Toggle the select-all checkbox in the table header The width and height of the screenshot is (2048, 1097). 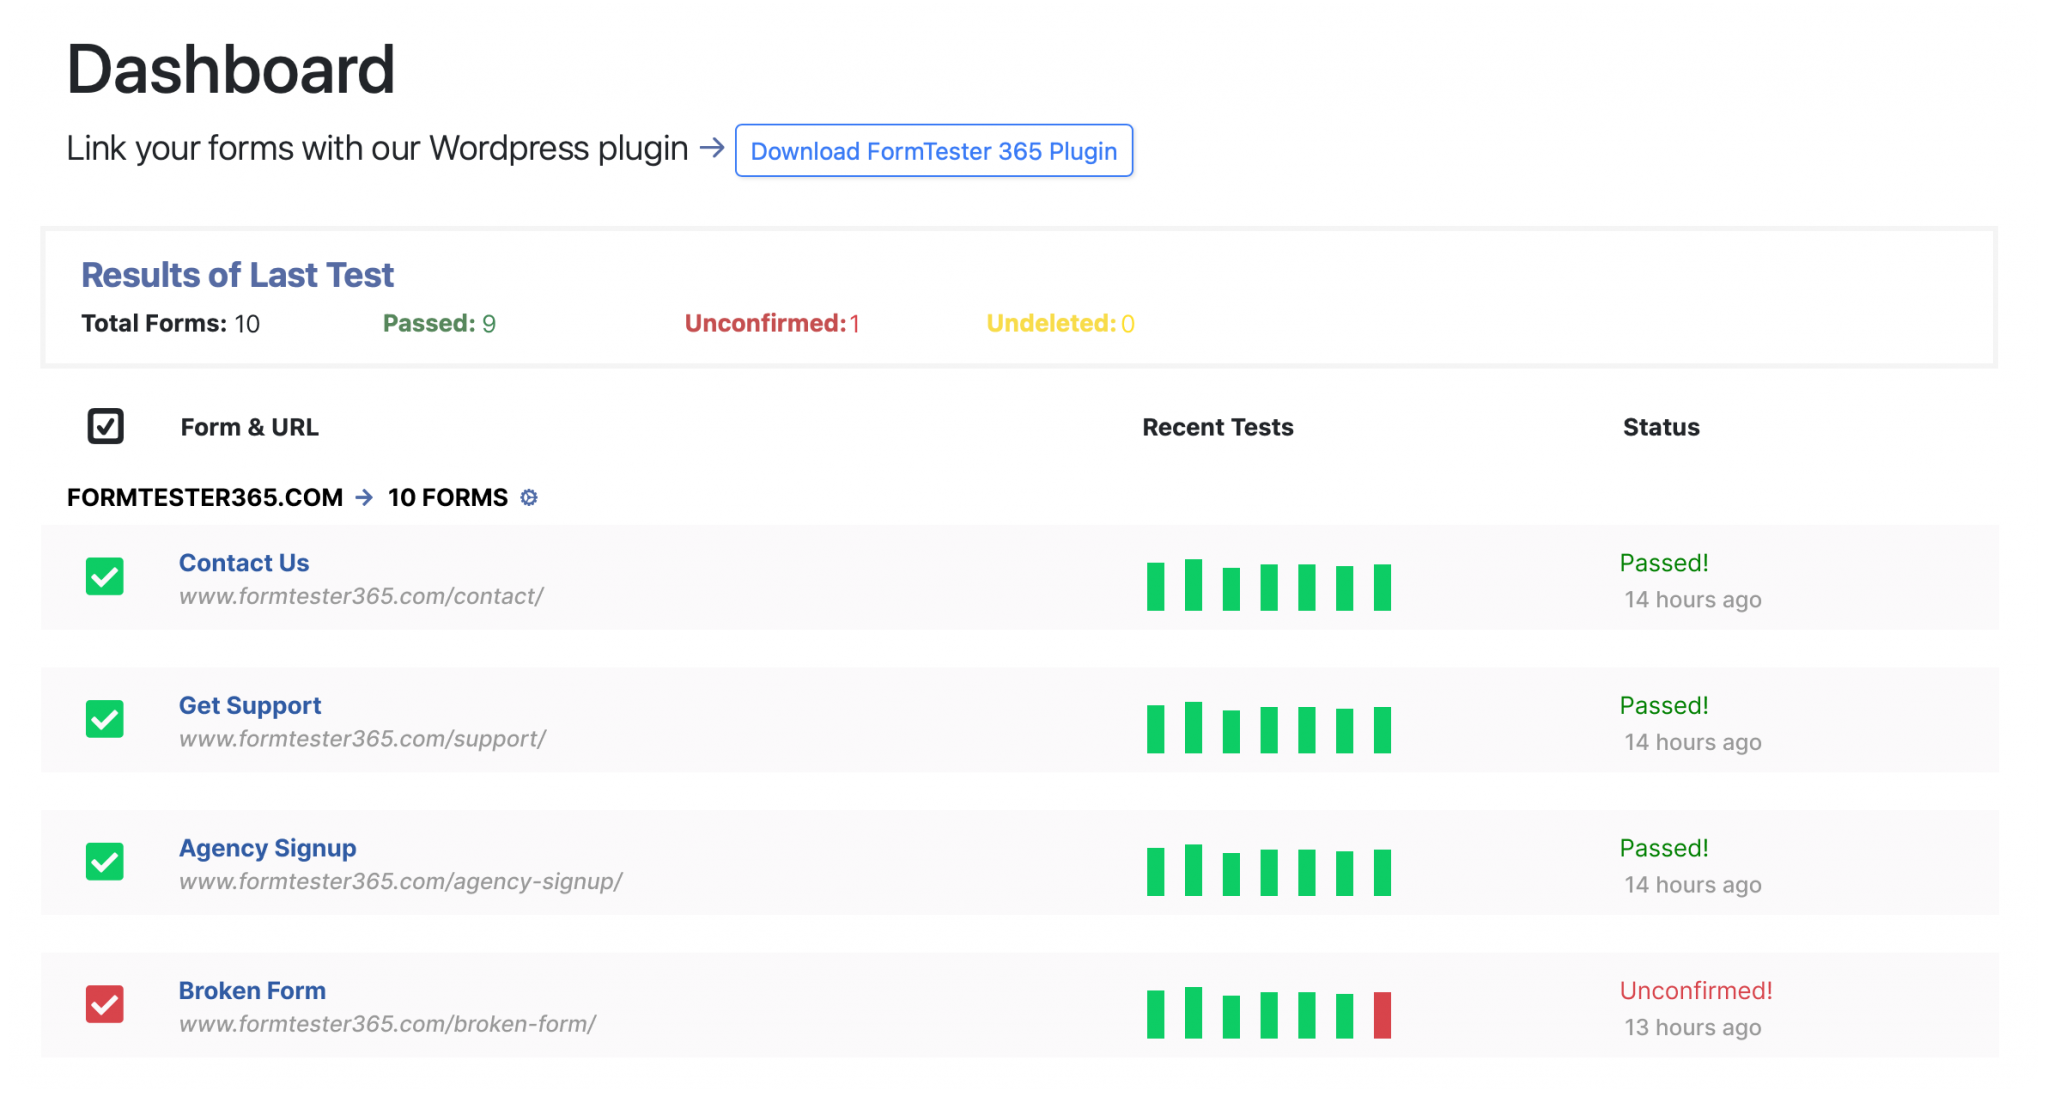(x=104, y=426)
